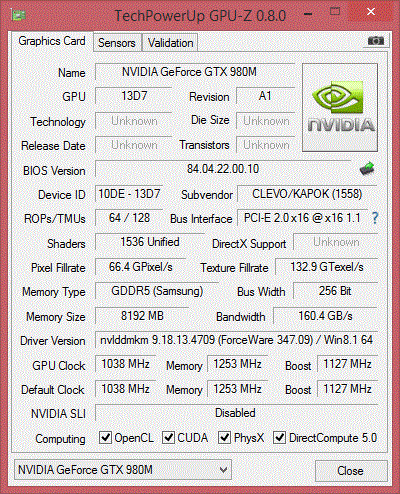Switch to the Validation tab
The width and height of the screenshot is (400, 494).
170,43
